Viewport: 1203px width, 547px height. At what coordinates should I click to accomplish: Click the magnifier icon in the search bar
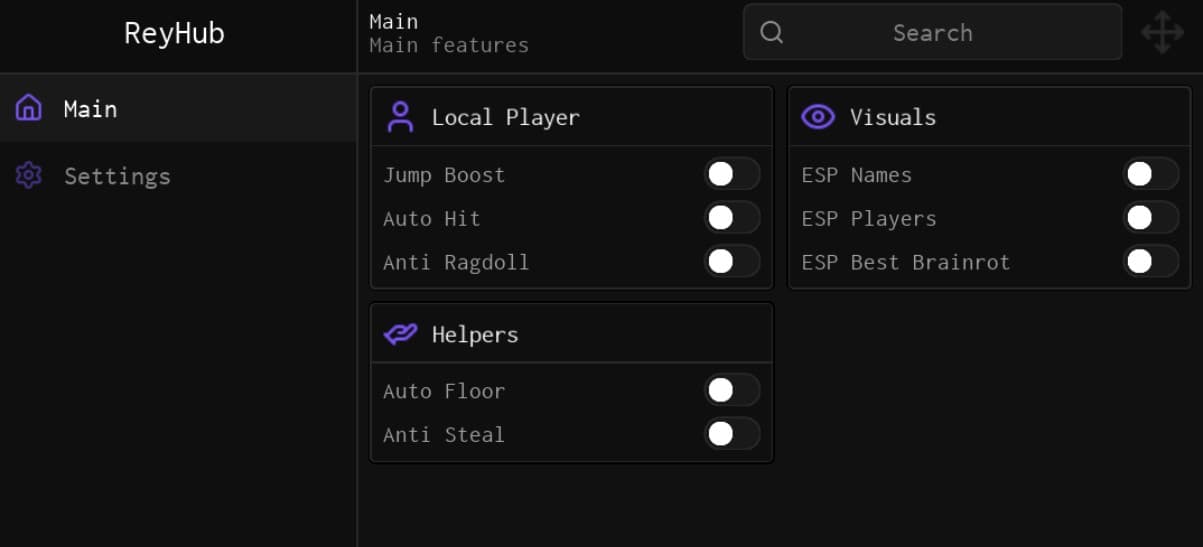771,33
